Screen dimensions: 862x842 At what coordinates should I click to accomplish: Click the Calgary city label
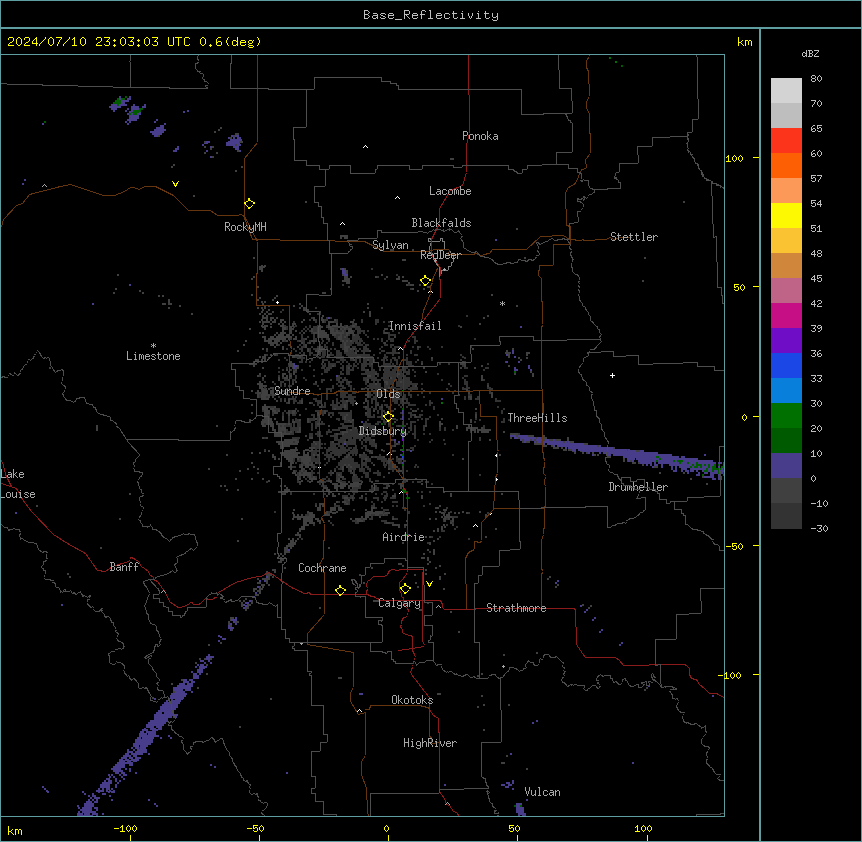pos(400,603)
